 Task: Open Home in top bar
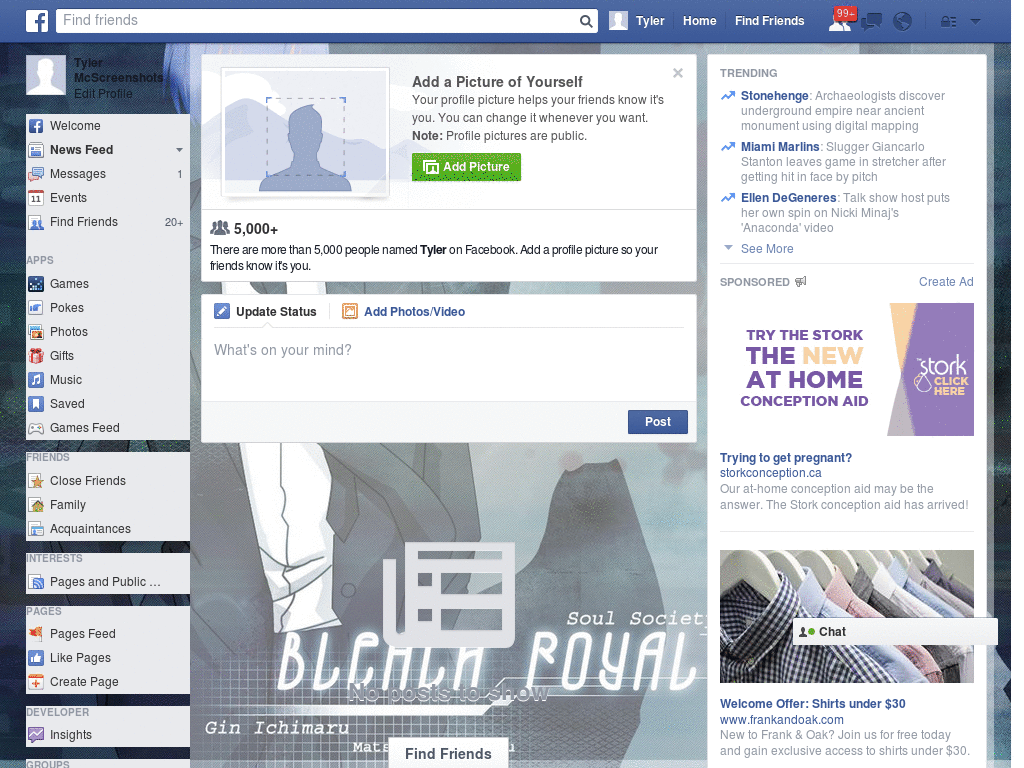click(699, 21)
